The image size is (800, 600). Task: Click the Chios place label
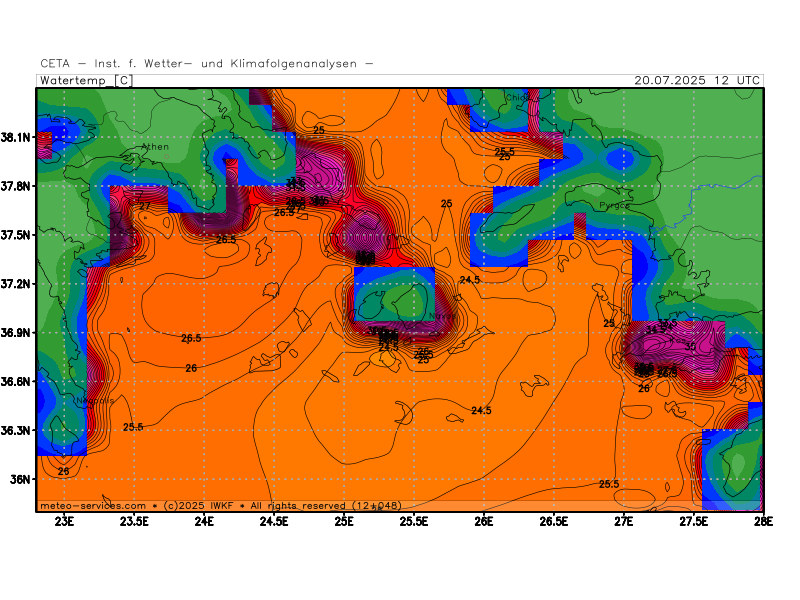pos(518,97)
